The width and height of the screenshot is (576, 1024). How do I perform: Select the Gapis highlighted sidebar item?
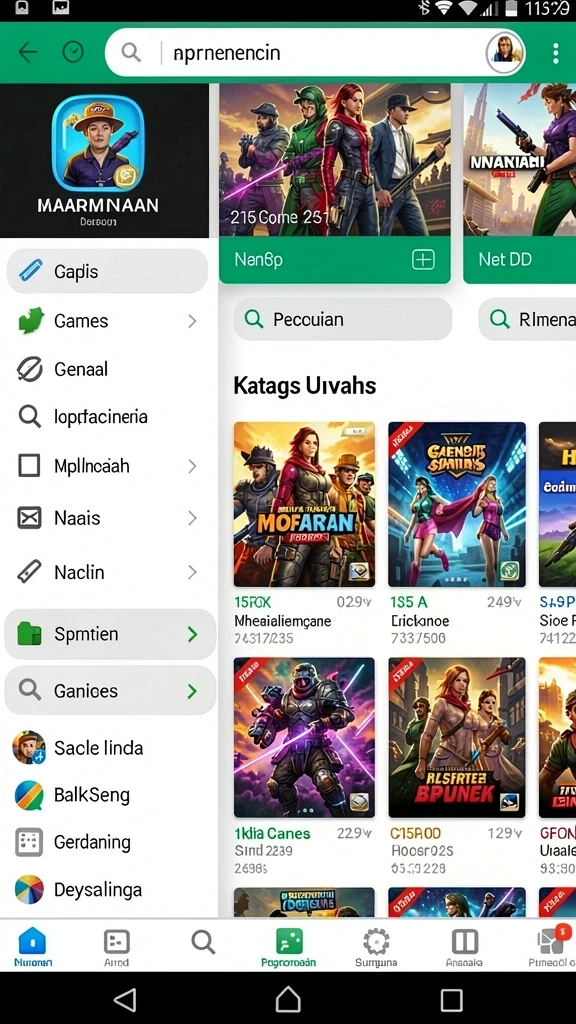pyautogui.click(x=107, y=270)
